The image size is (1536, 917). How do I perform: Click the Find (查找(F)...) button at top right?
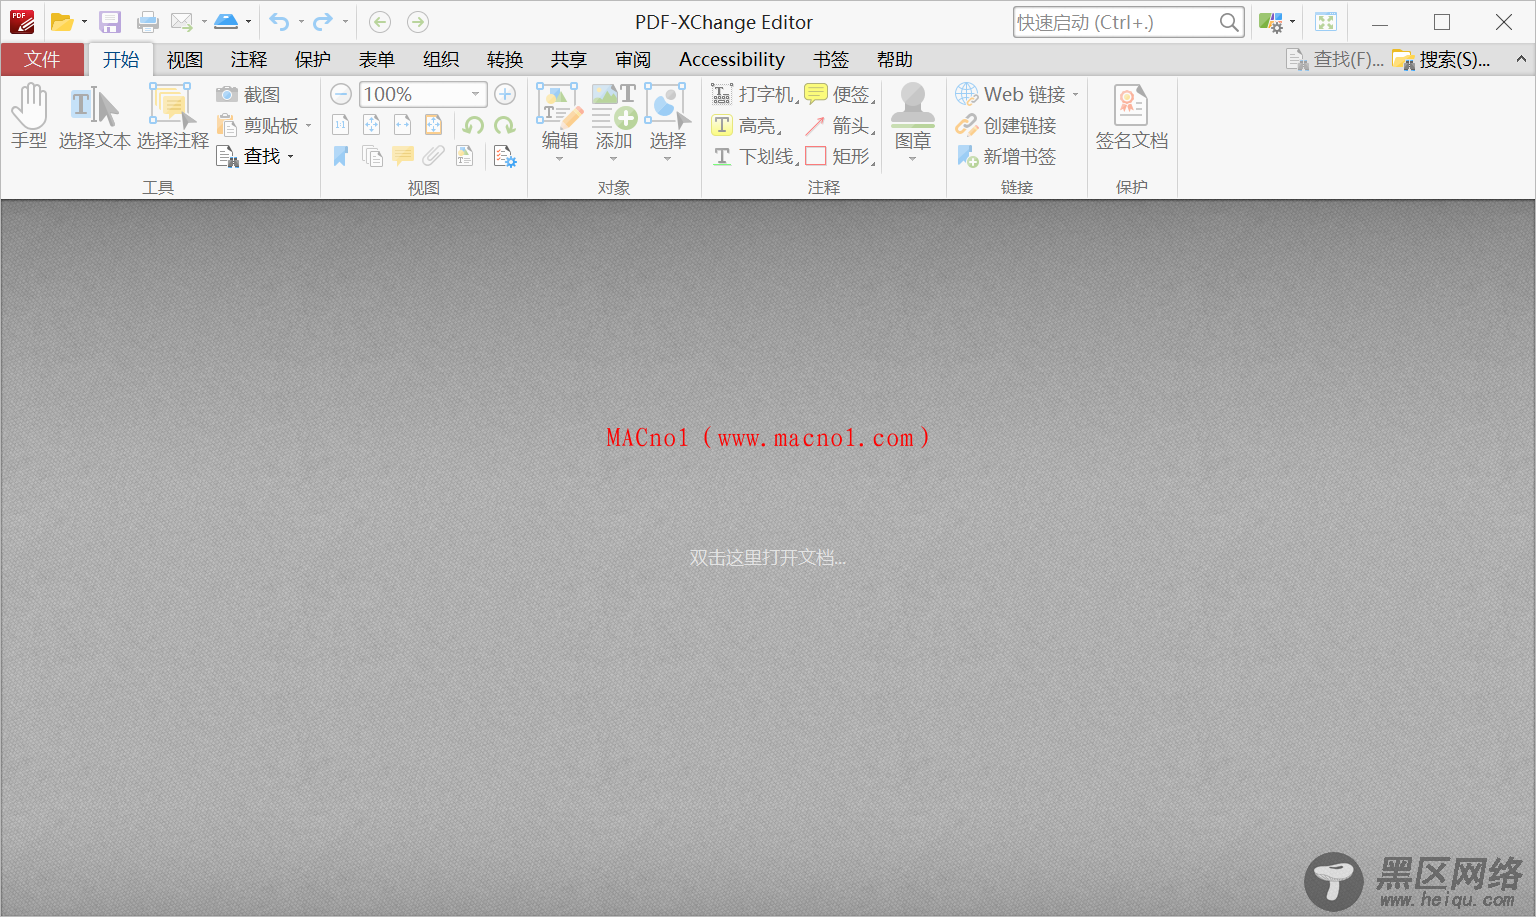tap(1335, 60)
